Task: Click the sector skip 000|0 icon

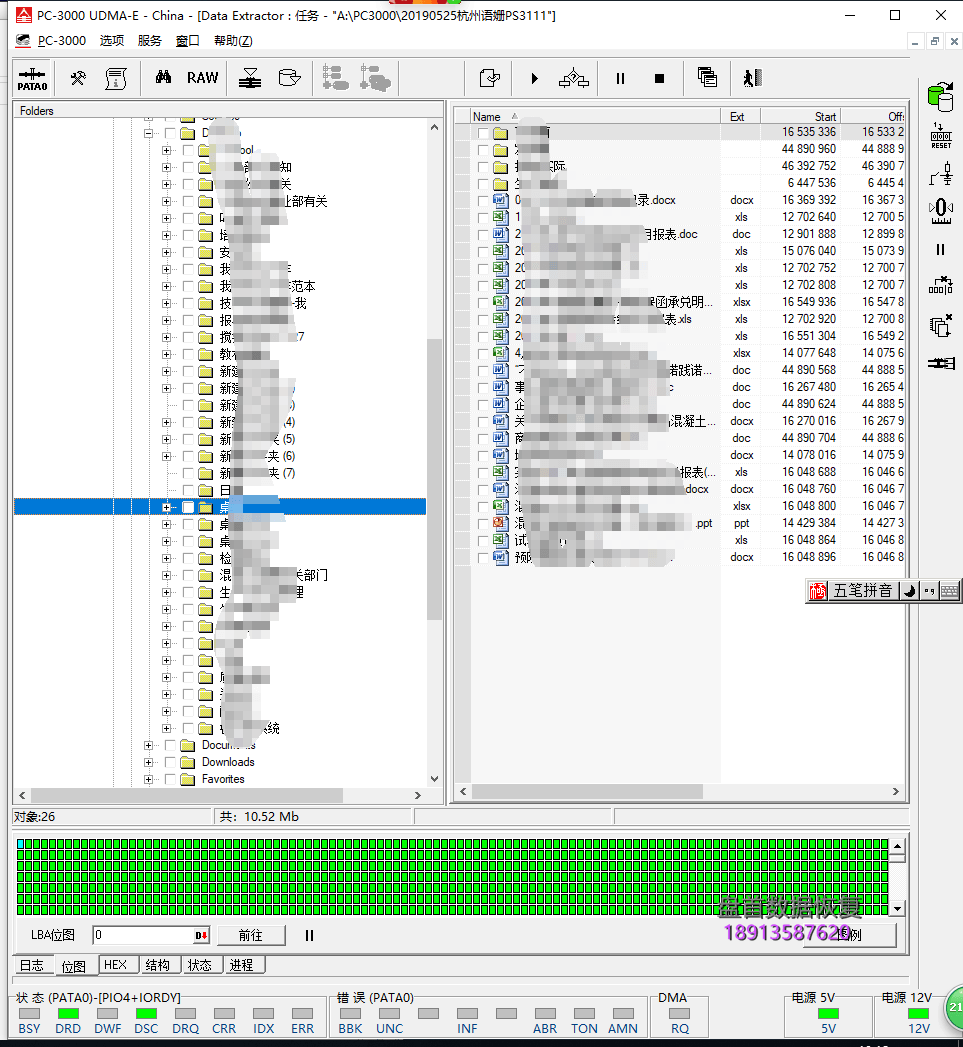Action: click(x=940, y=286)
